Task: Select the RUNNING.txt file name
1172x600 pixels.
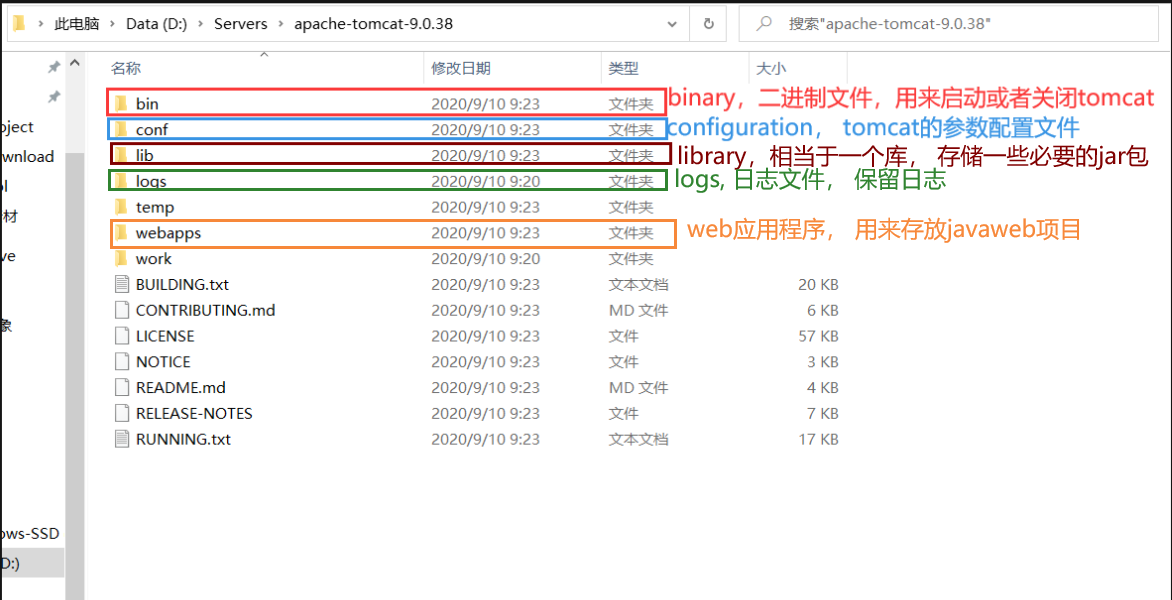Action: coord(183,439)
